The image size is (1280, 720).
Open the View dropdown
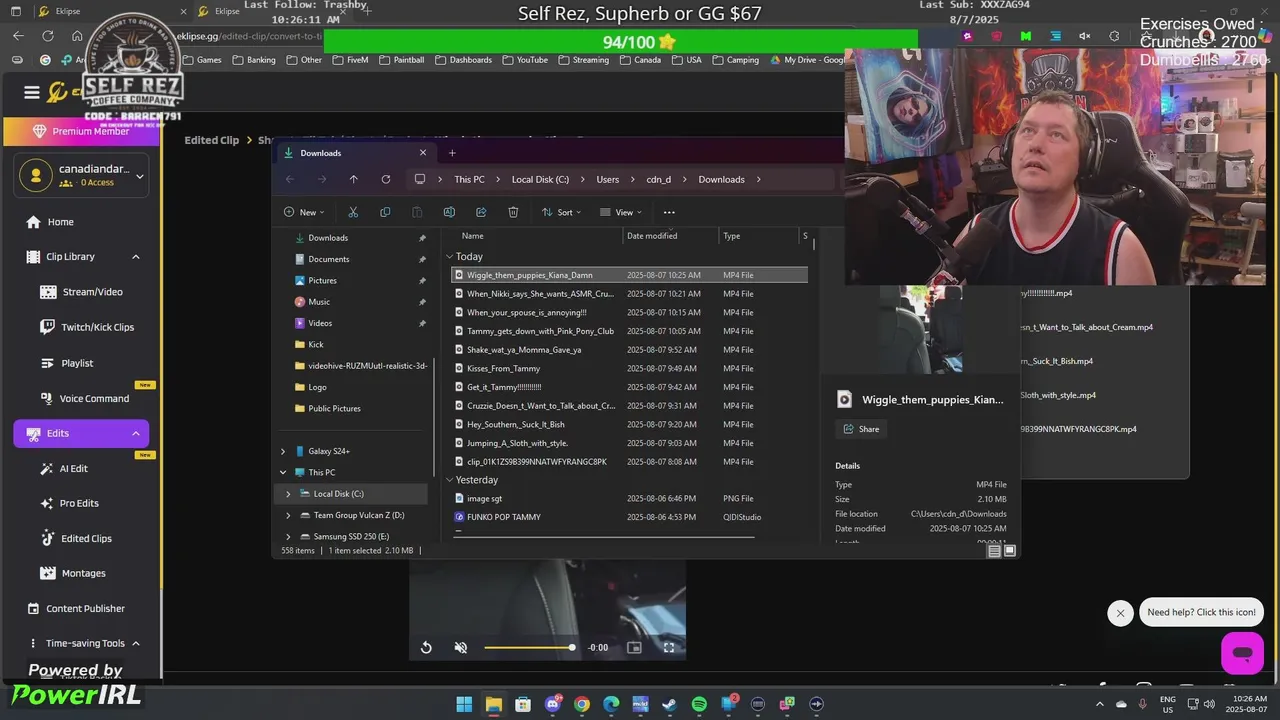click(620, 212)
